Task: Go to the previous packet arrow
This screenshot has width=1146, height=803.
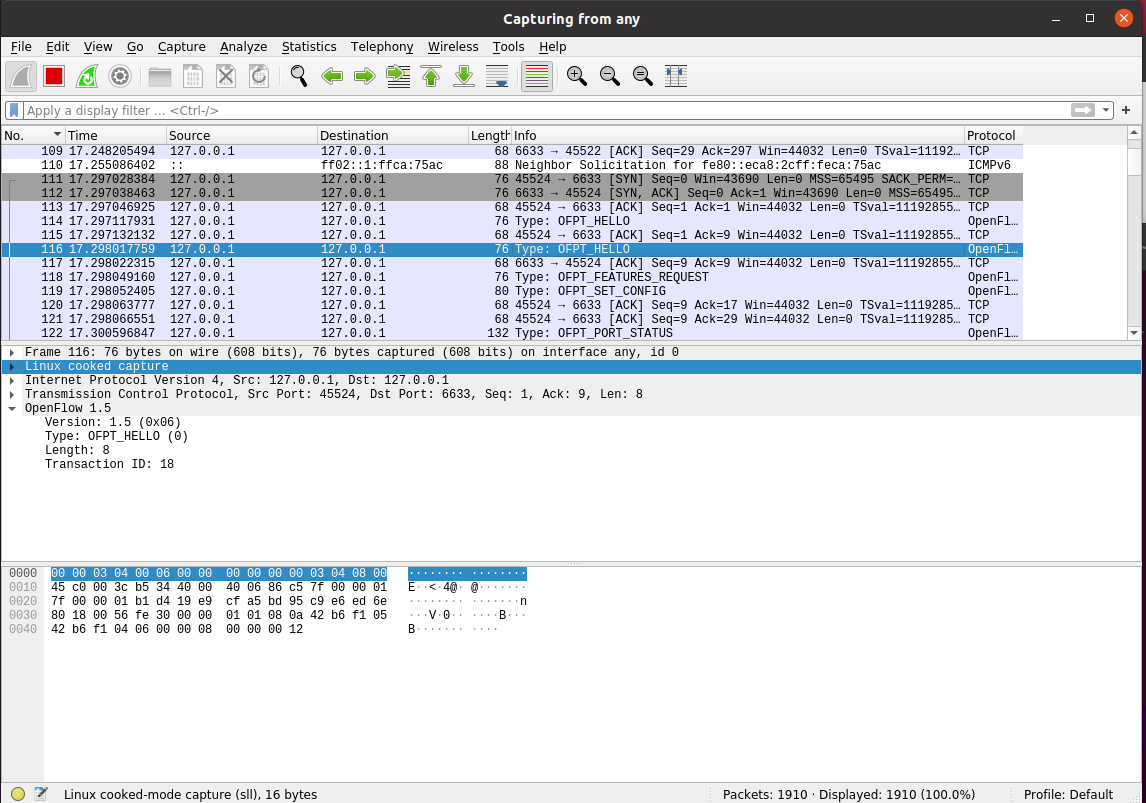Action: point(332,76)
